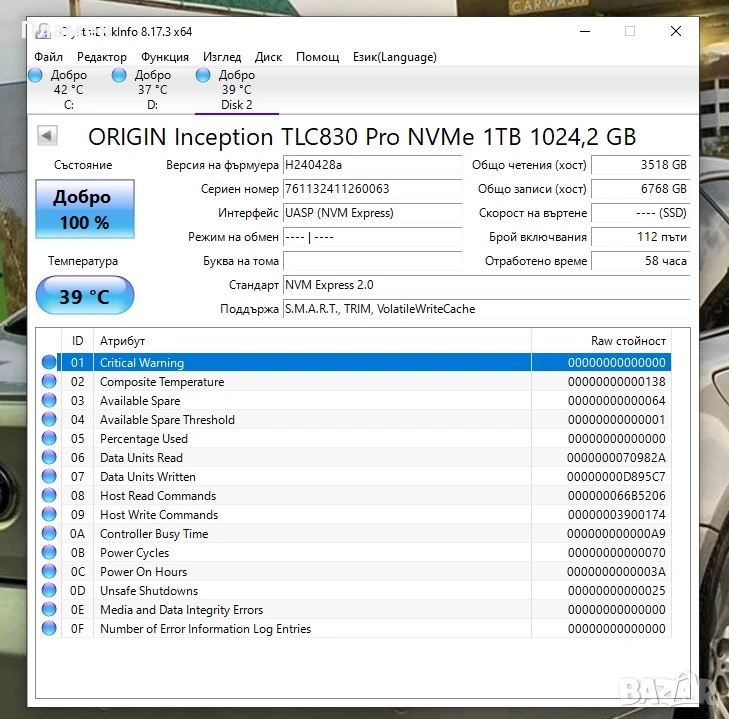Click the ID column header
This screenshot has width=729, height=719.
pyautogui.click(x=77, y=341)
